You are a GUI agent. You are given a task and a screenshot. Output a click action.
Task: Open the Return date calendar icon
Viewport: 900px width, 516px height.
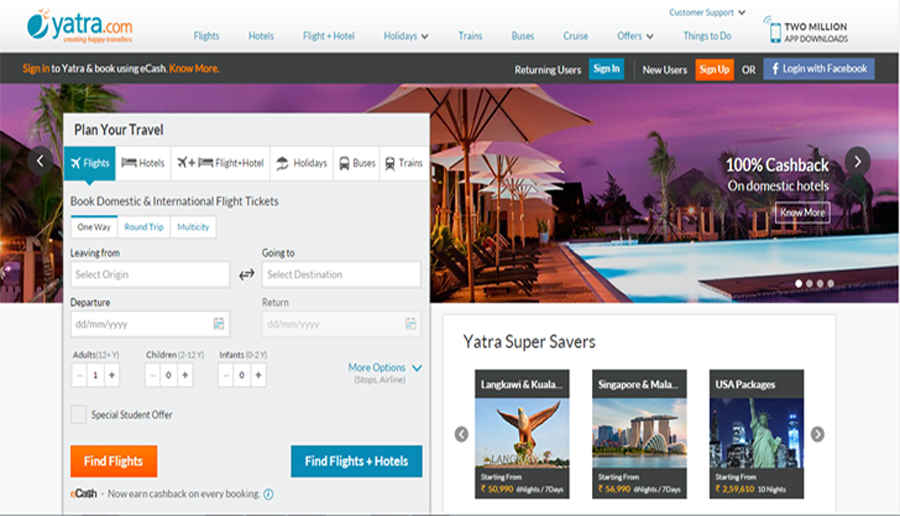click(410, 324)
